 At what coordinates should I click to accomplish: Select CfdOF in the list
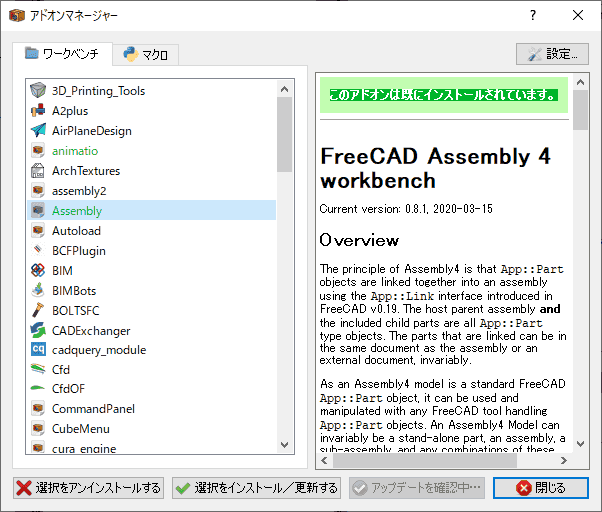pyautogui.click(x=152, y=388)
